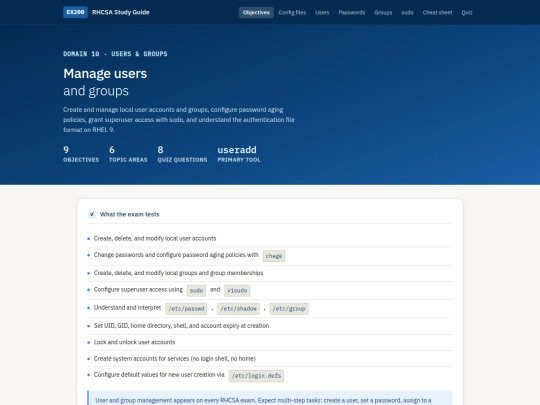Select the 8 Quiz Questions stat
Viewport: 540px width, 405px height.
click(x=182, y=154)
